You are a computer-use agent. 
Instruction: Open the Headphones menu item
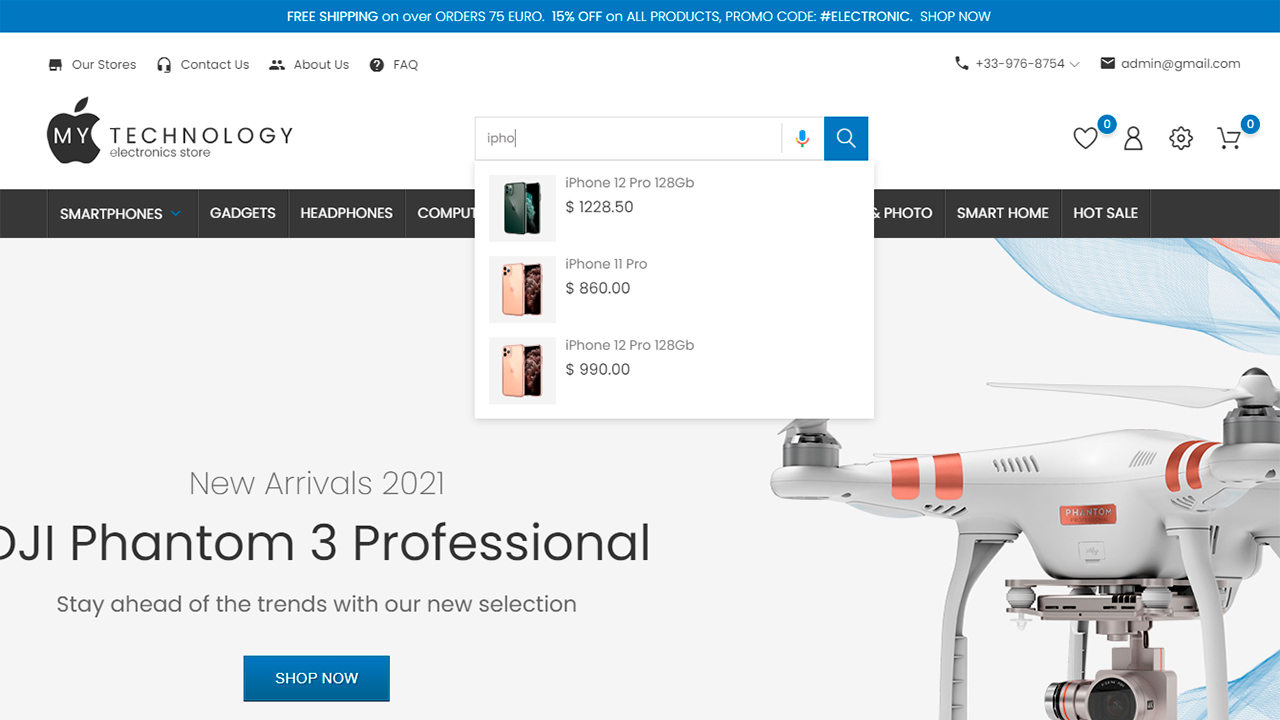pos(347,213)
